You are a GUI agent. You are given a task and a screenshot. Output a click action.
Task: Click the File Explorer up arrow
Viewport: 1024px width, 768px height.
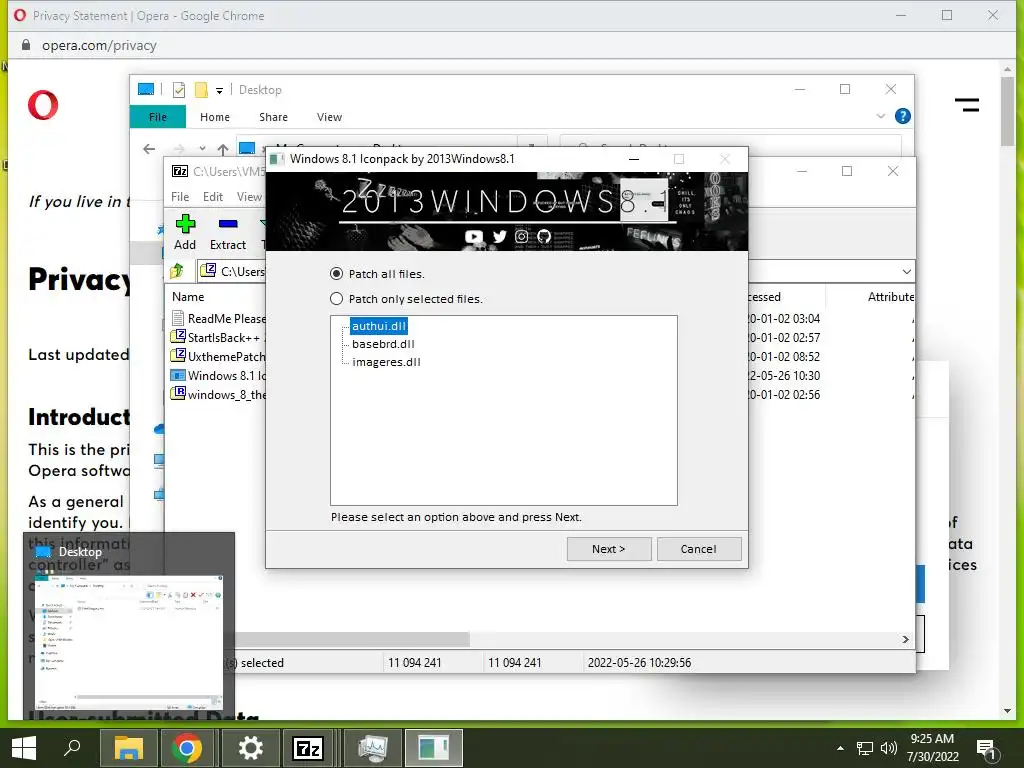coord(223,150)
